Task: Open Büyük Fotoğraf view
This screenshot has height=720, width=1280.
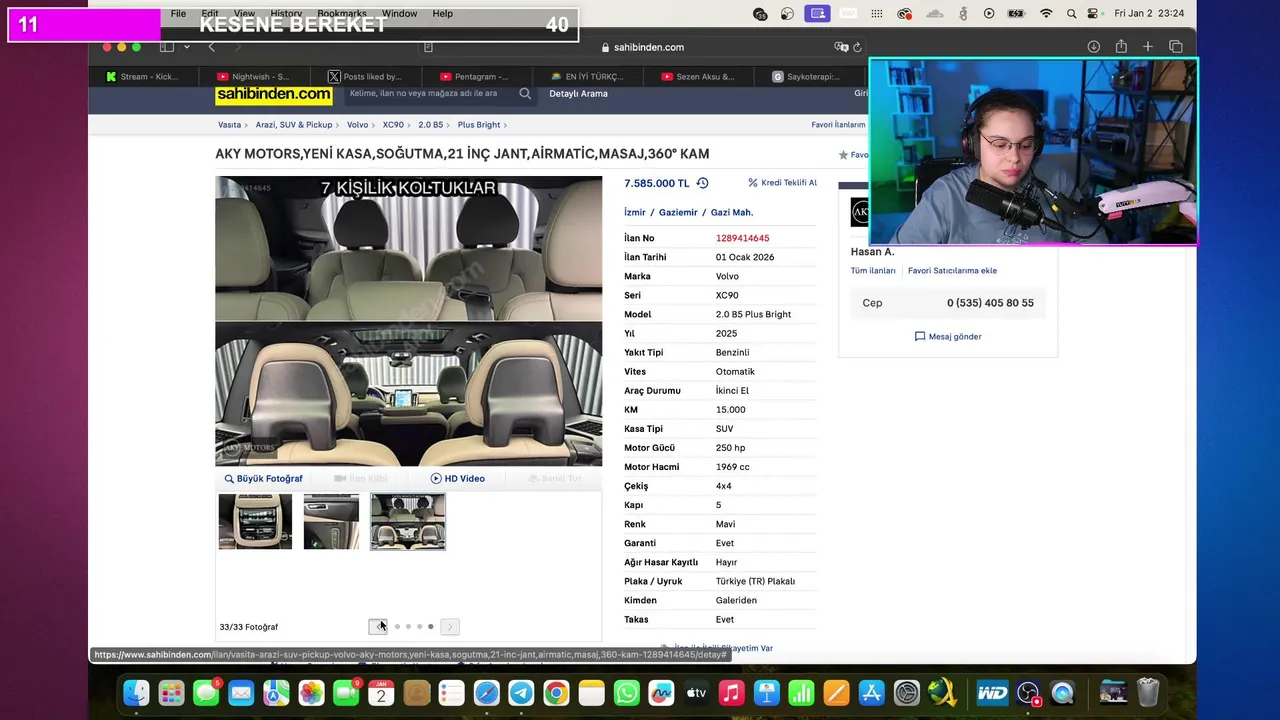Action: point(263,479)
